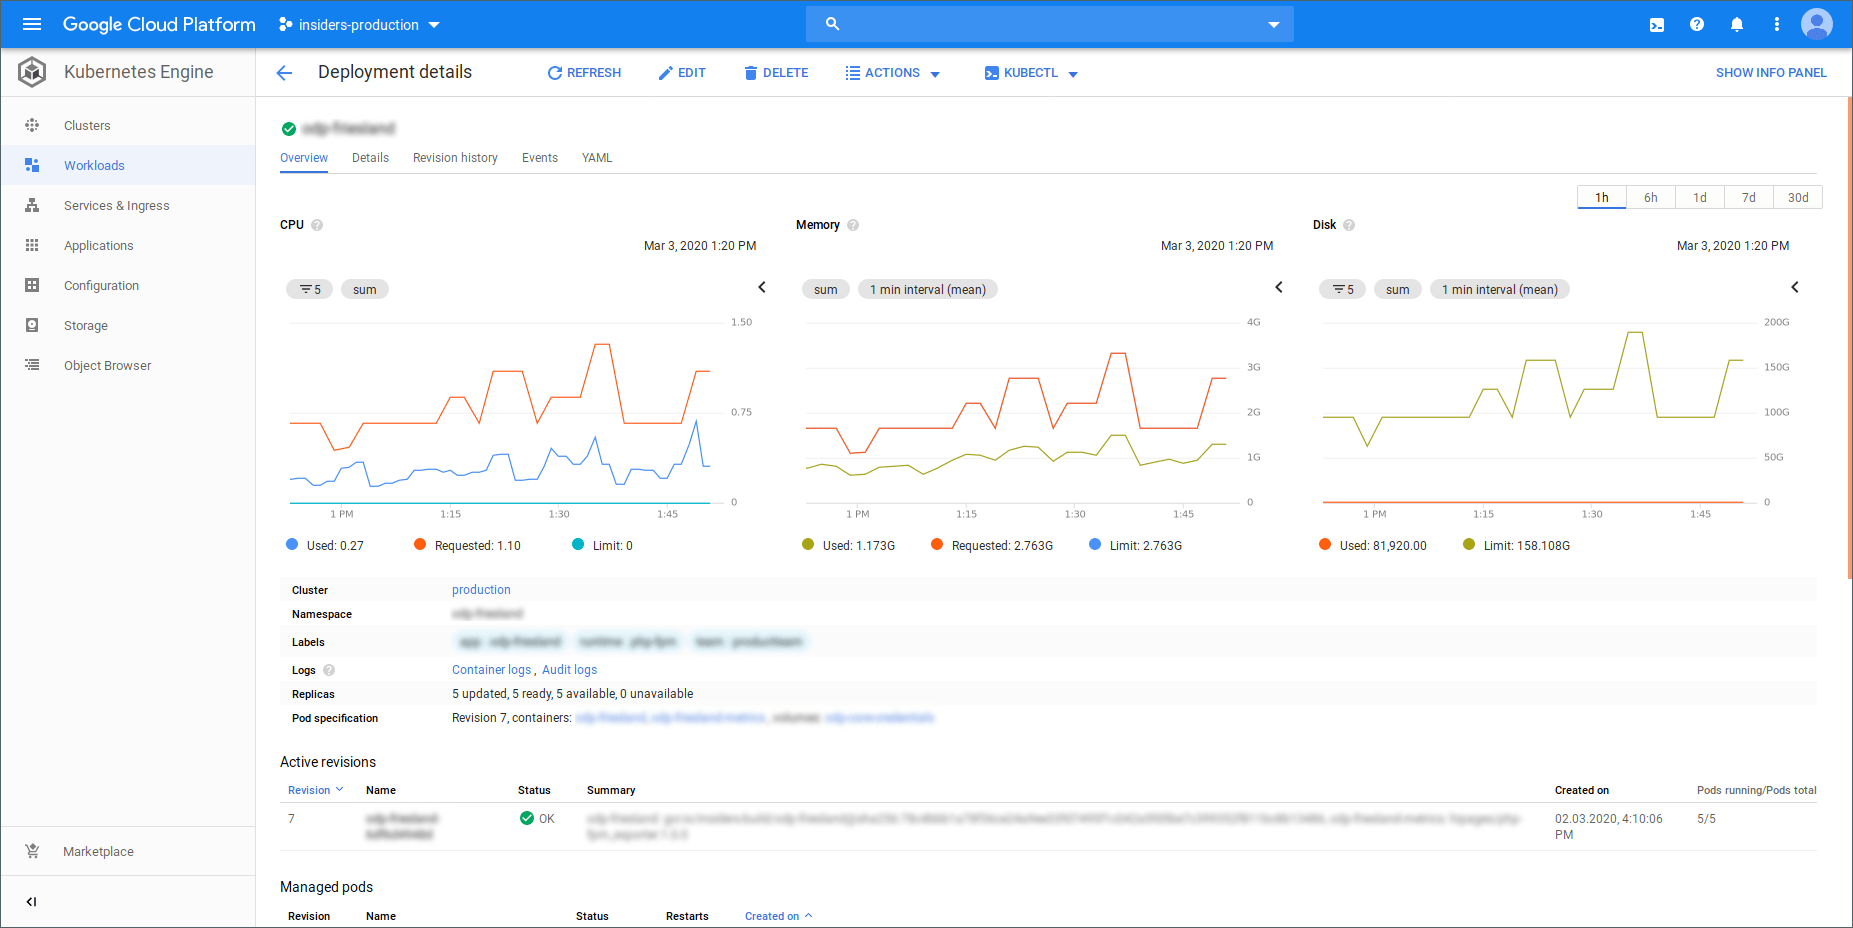Click the Memory help icon
Image resolution: width=1853 pixels, height=928 pixels.
(x=853, y=225)
